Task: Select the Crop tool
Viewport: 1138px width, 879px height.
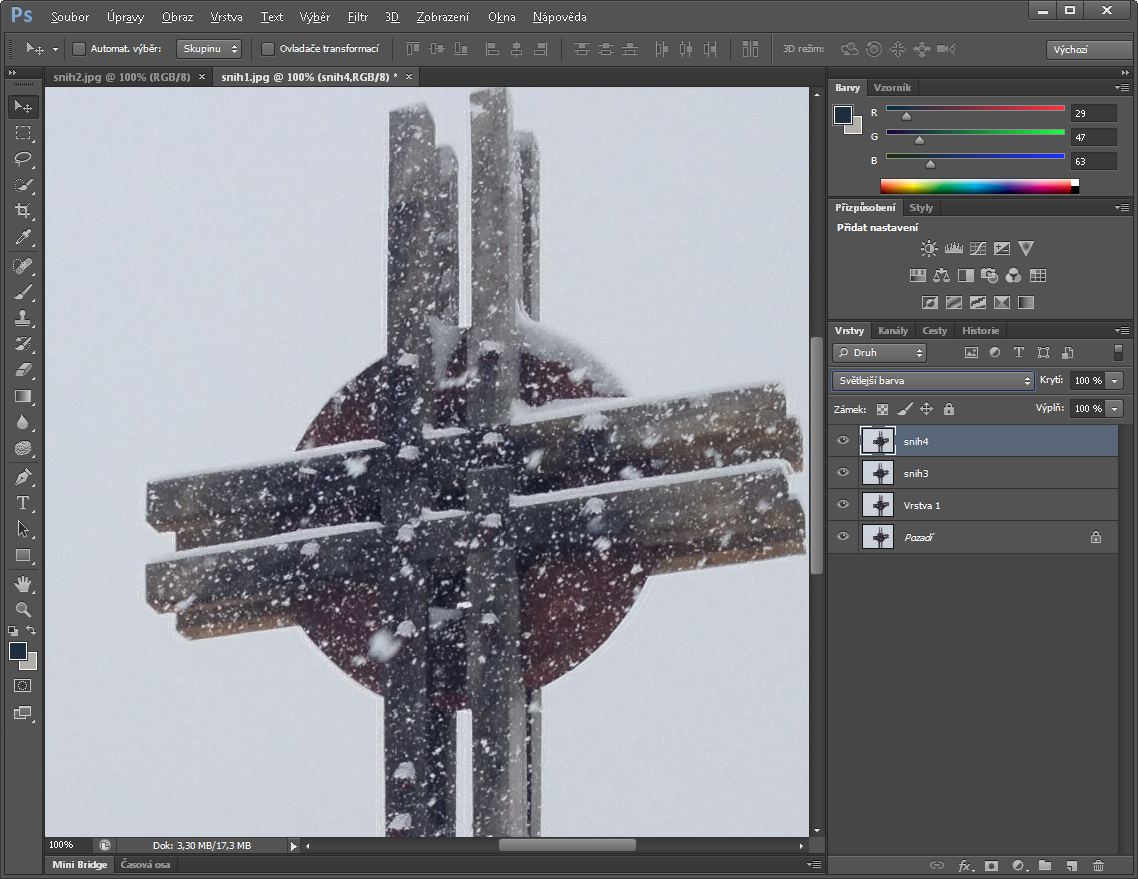Action: (22, 211)
